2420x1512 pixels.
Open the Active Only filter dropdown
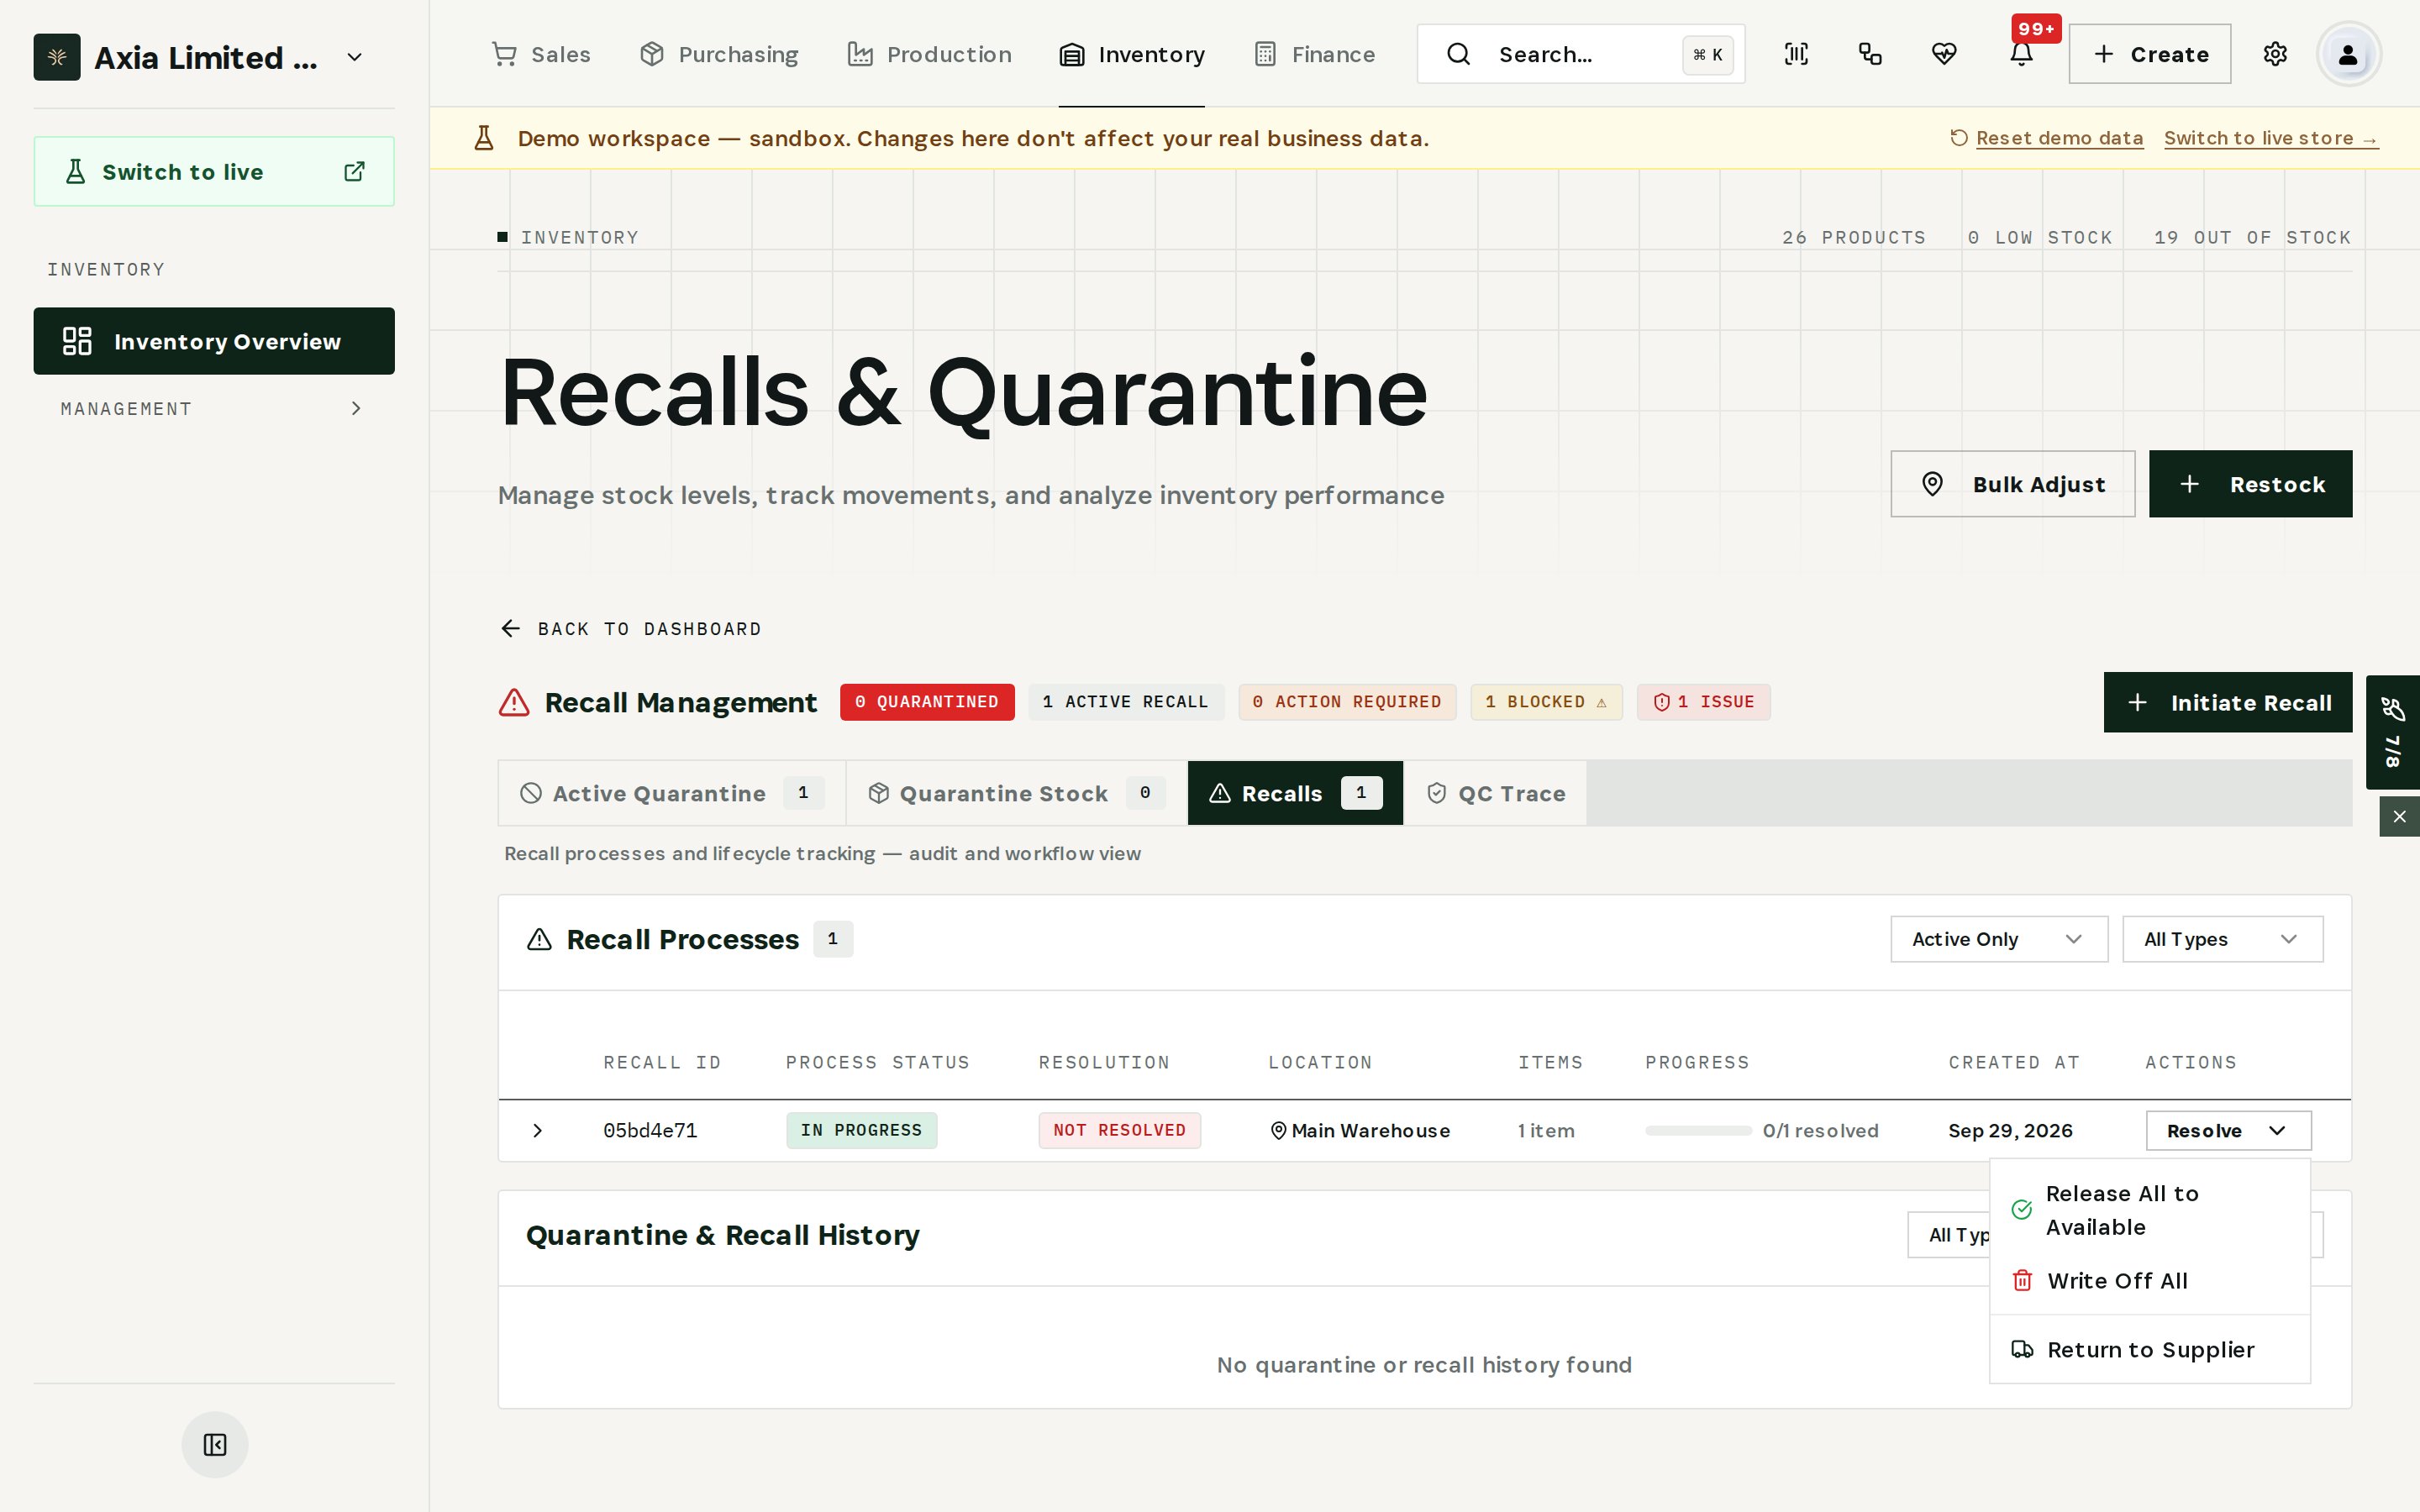tap(1998, 939)
